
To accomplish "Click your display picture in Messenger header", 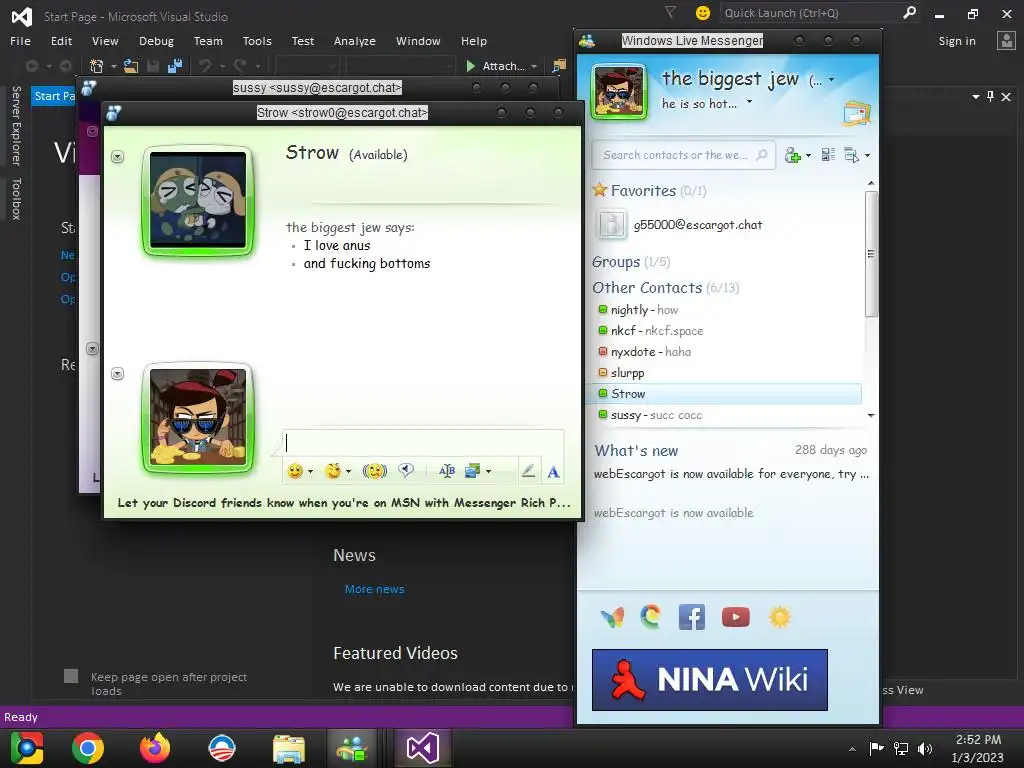I will (x=618, y=91).
